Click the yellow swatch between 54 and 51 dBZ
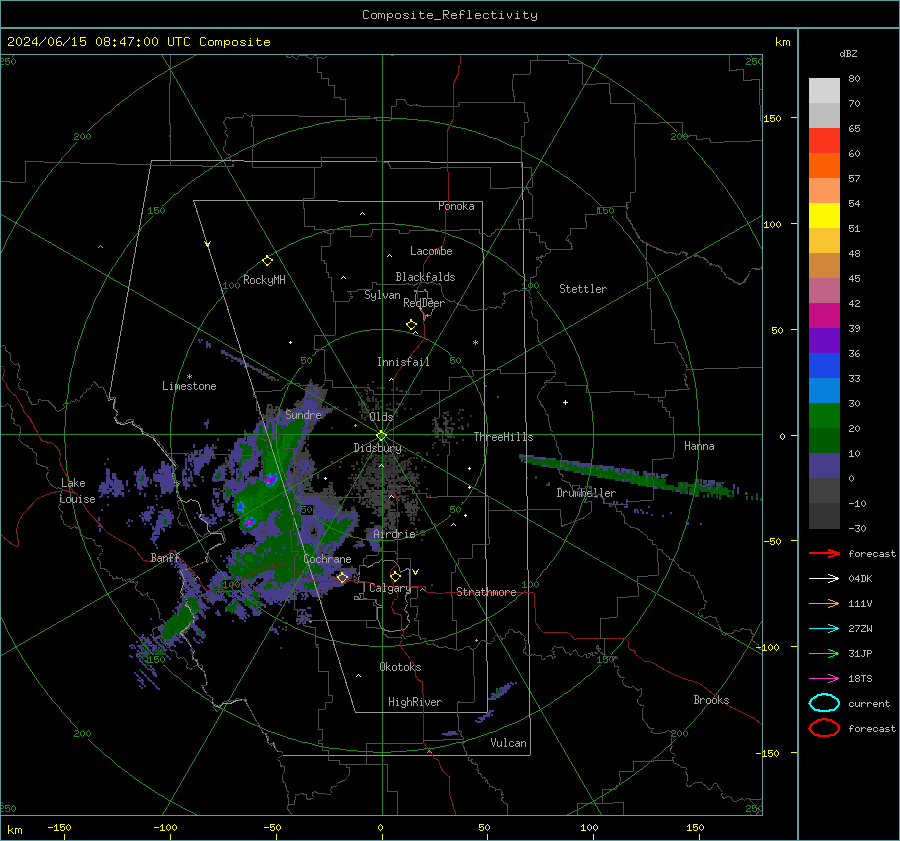The height and width of the screenshot is (841, 900). 824,216
